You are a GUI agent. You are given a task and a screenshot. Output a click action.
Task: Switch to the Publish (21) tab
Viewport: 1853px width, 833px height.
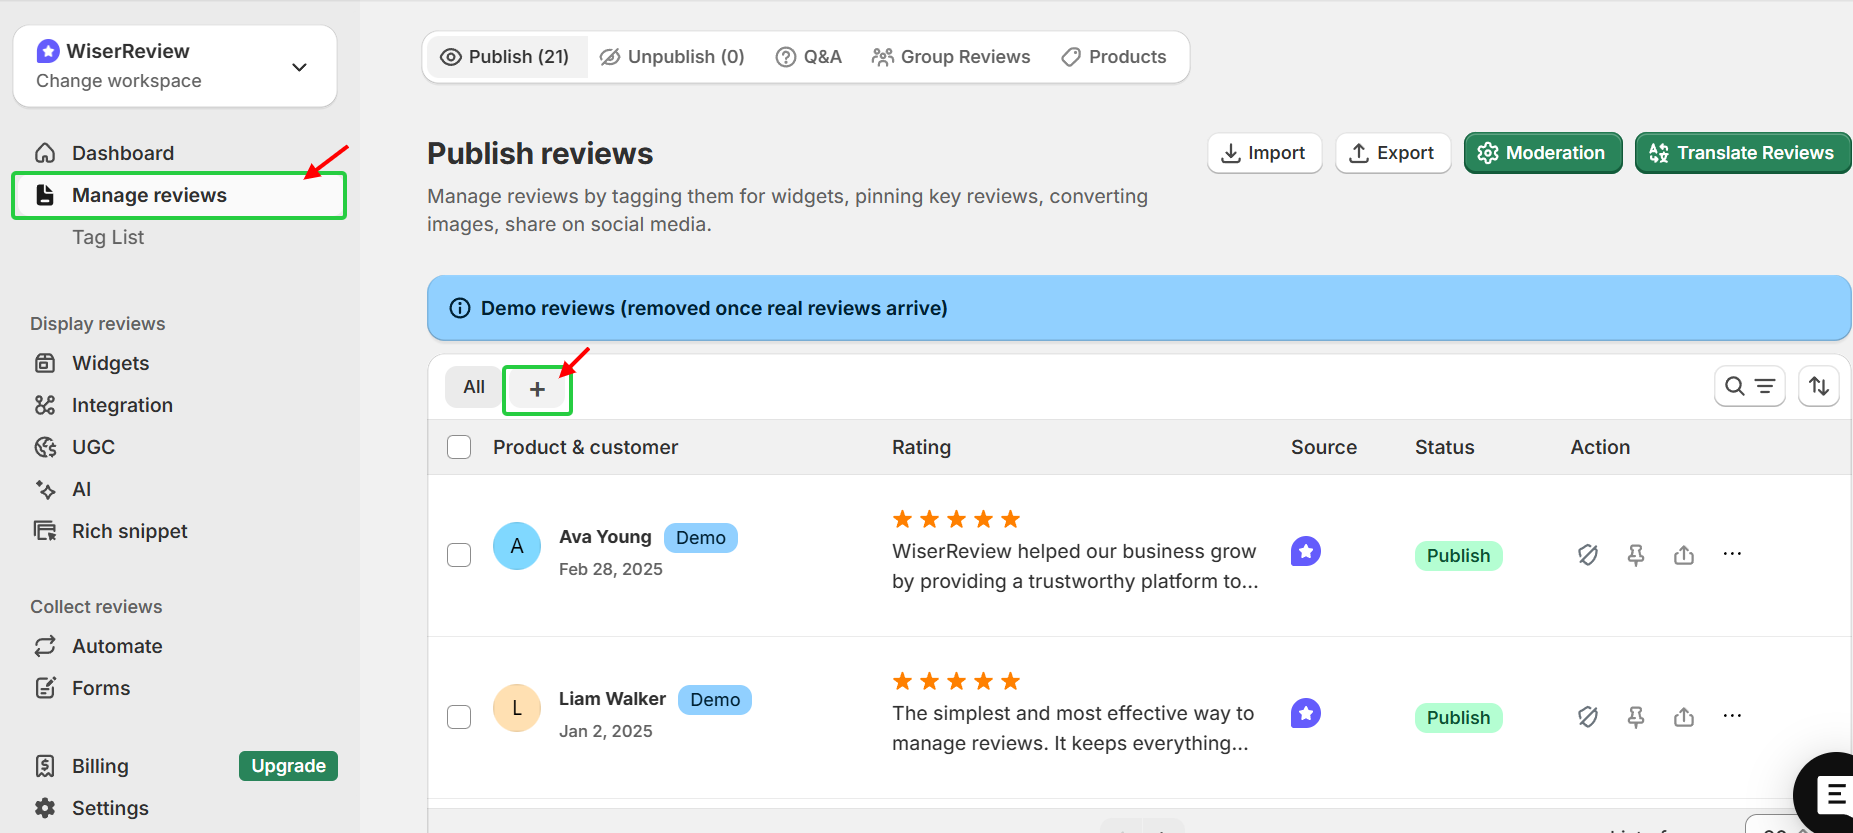click(506, 57)
